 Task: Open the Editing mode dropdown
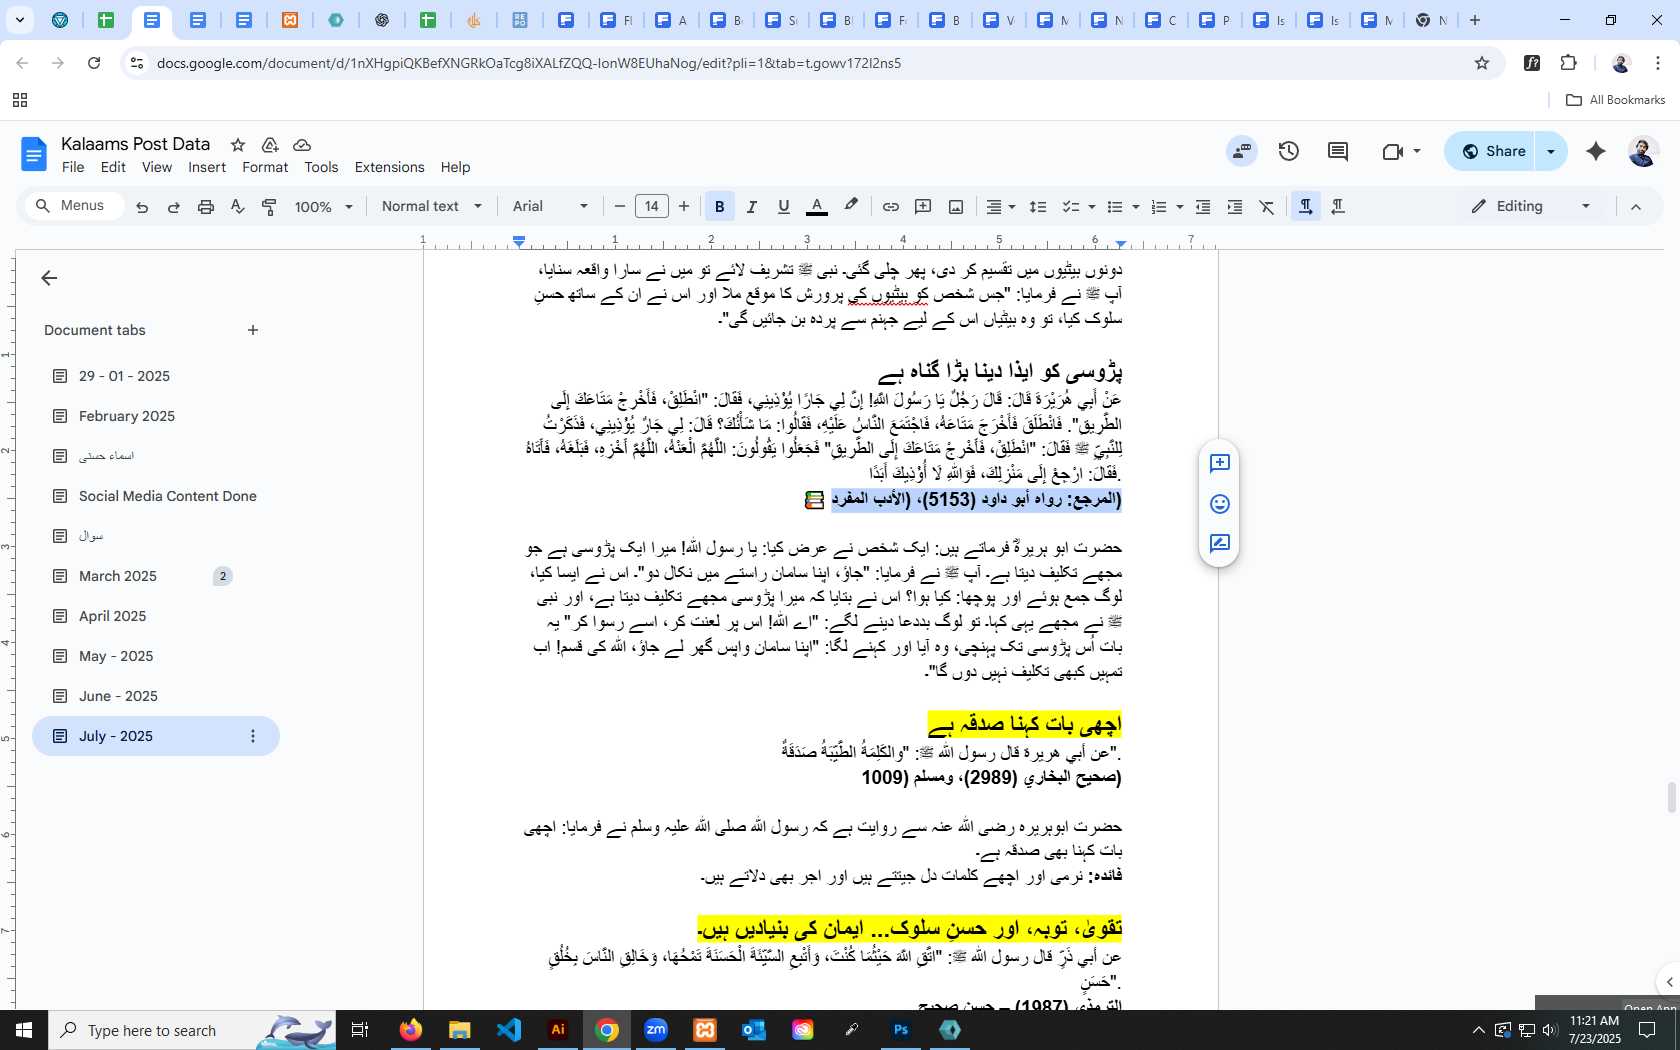[x=1531, y=207]
